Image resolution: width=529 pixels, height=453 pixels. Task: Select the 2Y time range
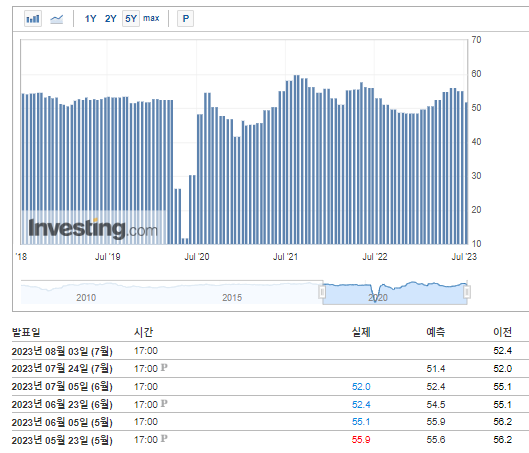111,19
